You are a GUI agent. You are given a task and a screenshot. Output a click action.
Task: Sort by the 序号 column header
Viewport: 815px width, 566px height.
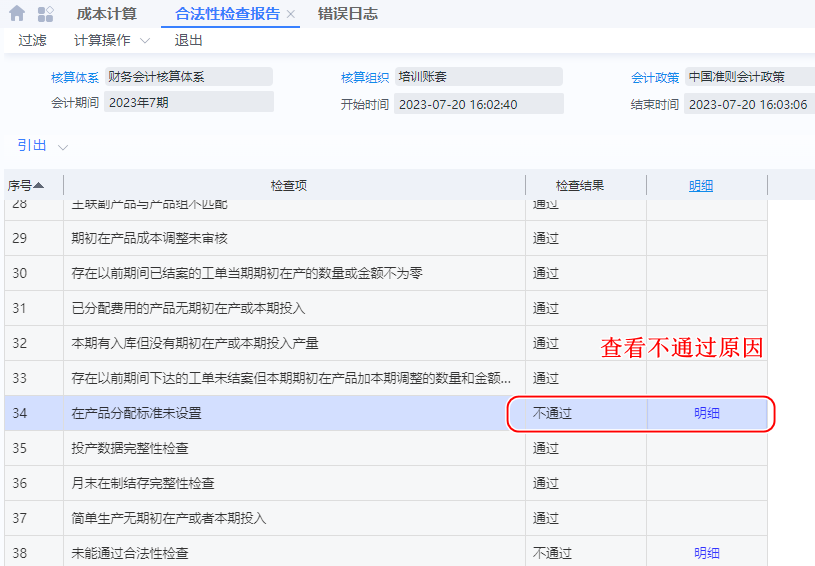coord(26,185)
